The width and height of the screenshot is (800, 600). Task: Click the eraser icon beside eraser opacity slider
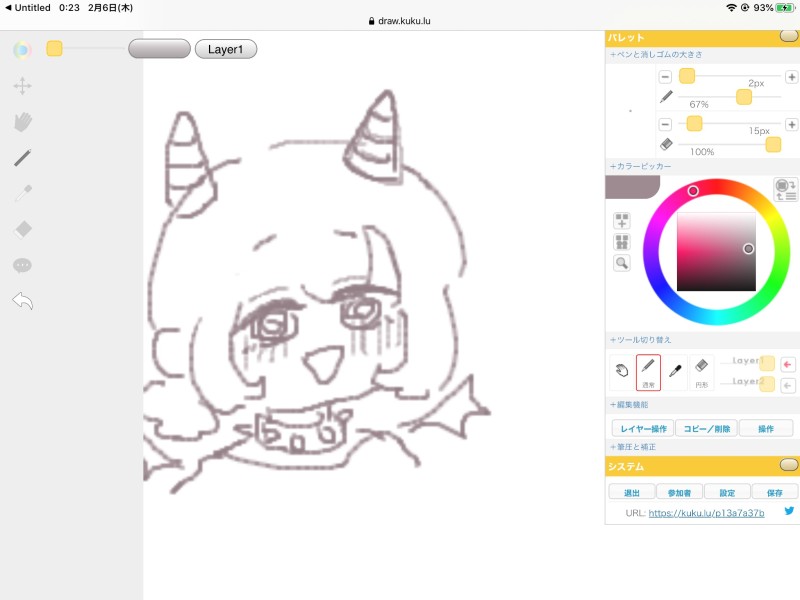click(666, 144)
